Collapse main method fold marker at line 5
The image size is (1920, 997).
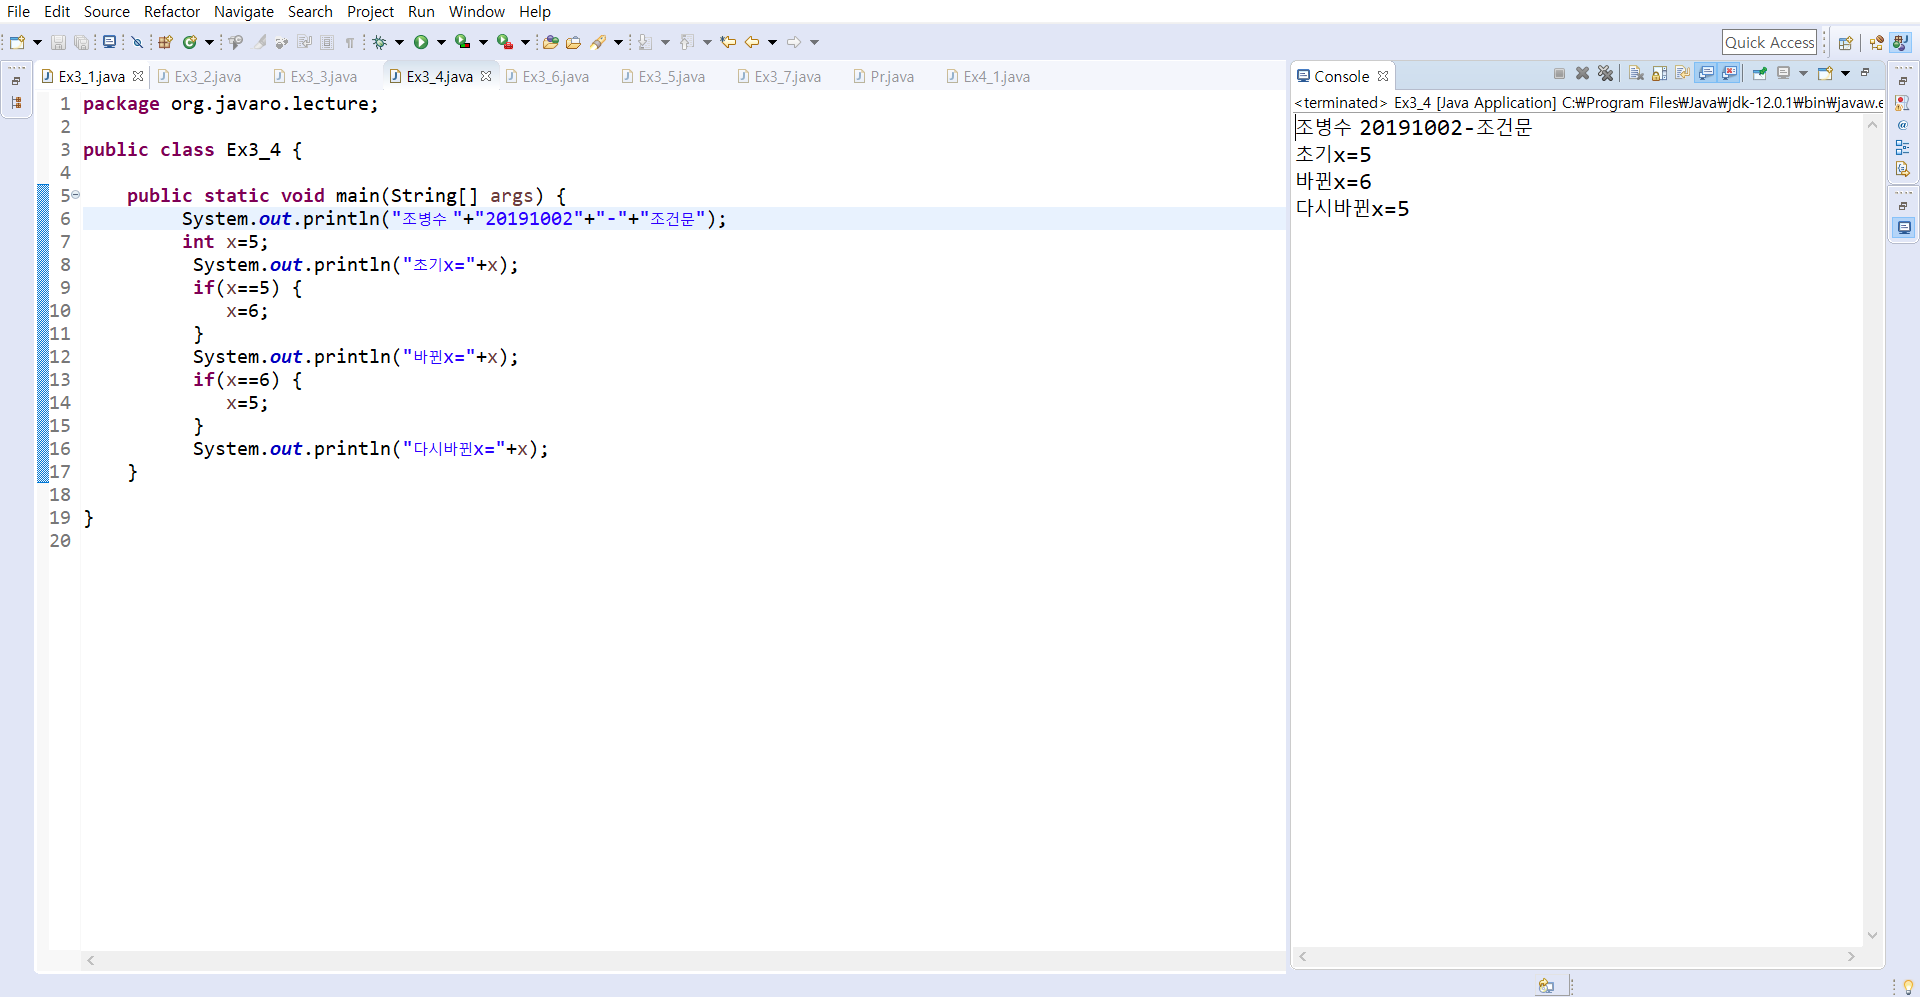coord(76,195)
